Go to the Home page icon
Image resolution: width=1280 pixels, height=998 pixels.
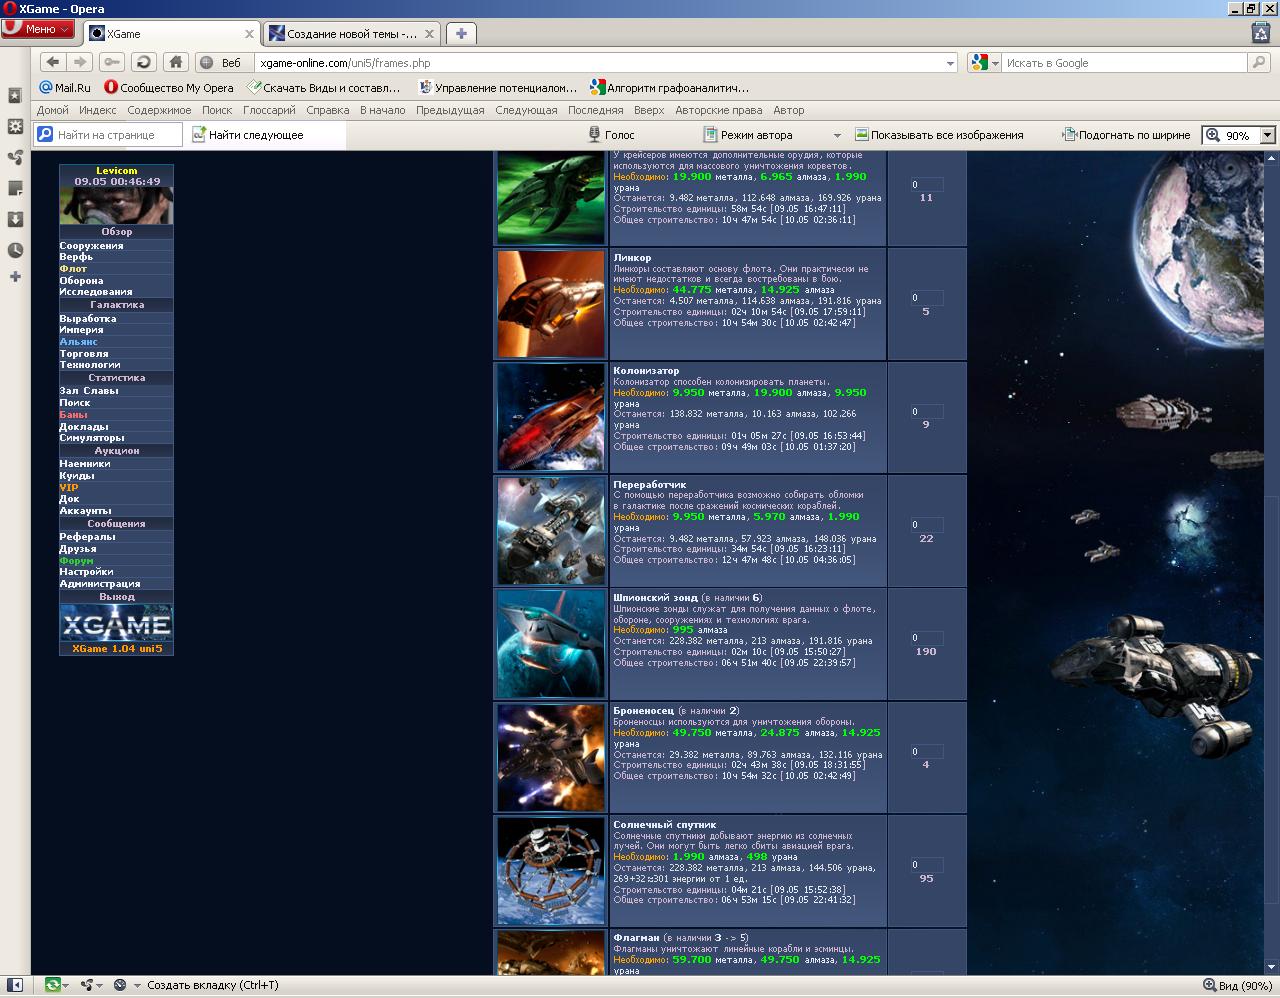176,62
